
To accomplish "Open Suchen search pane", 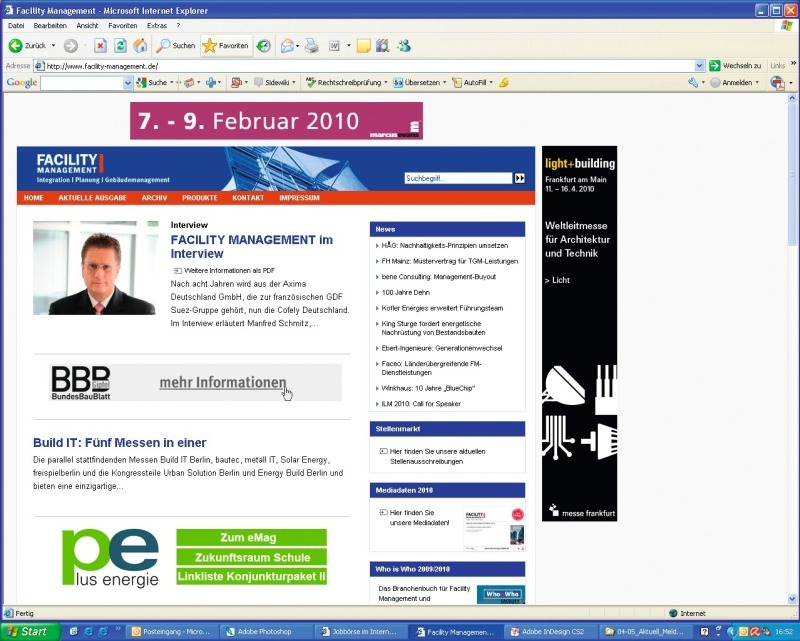I will 176,46.
